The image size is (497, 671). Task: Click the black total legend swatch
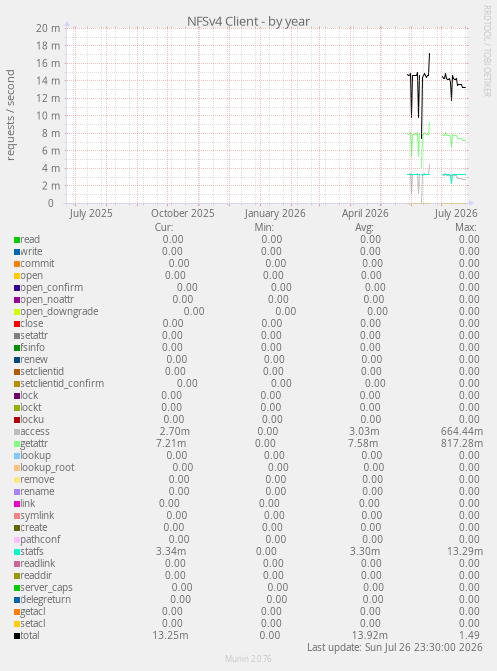pyautogui.click(x=17, y=636)
